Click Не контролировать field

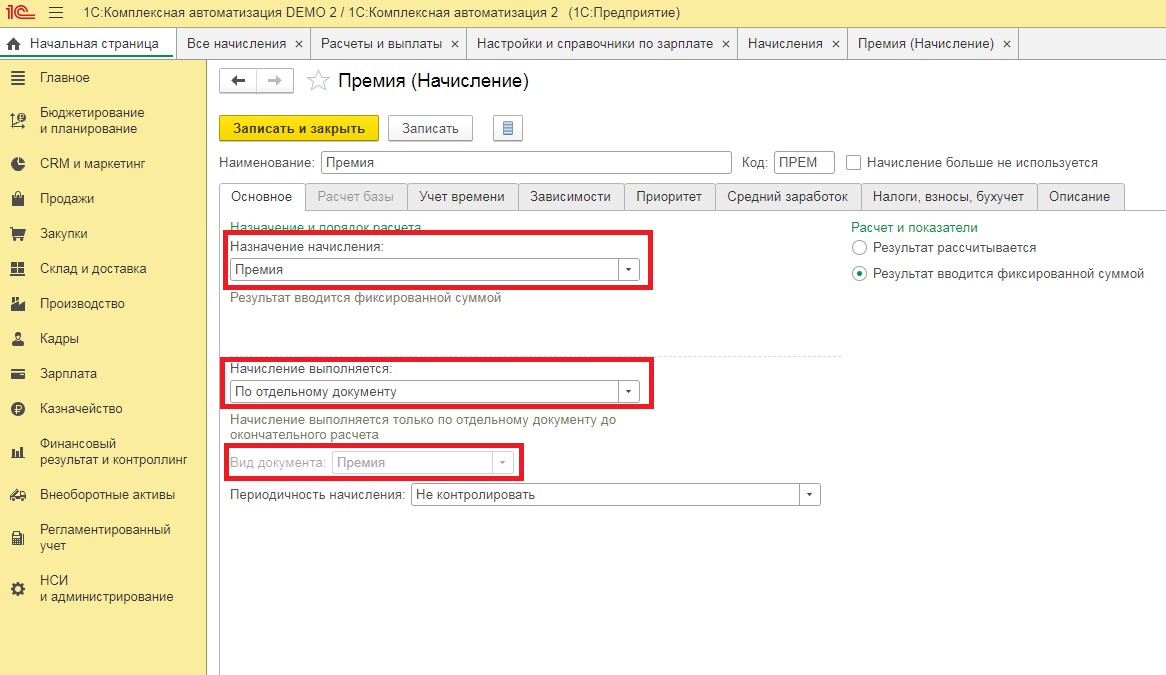(x=605, y=494)
